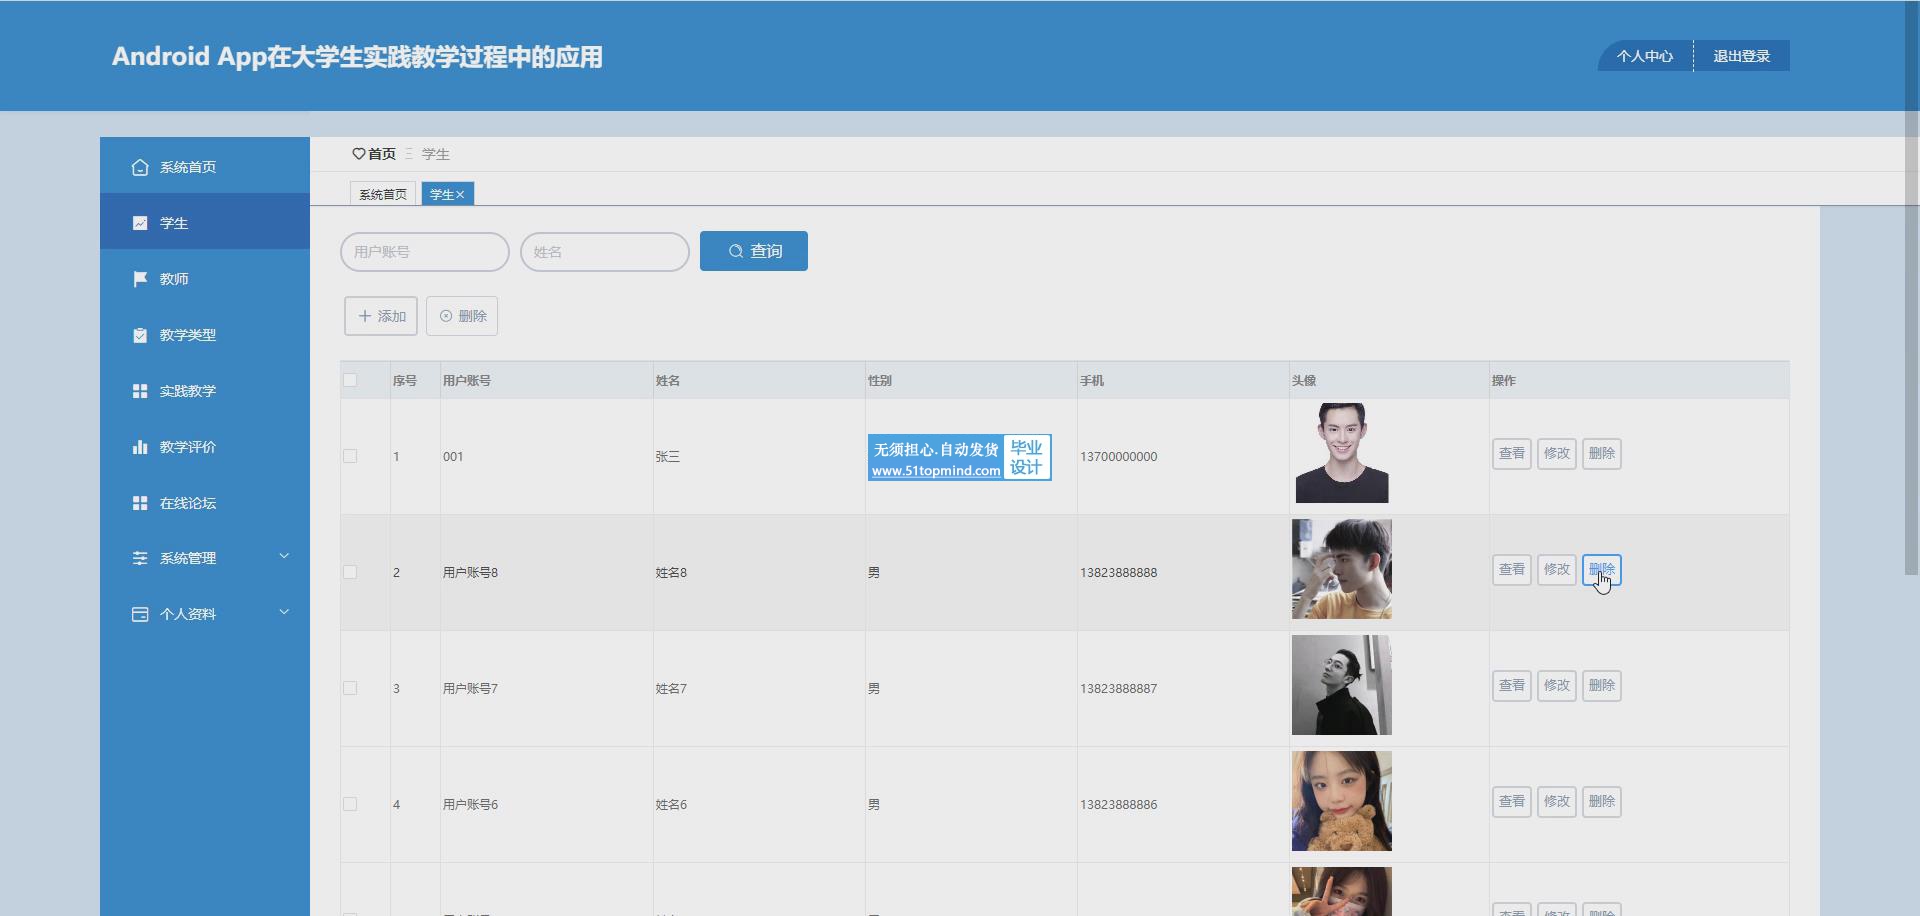Click the 用户账号 search input field

pos(425,252)
